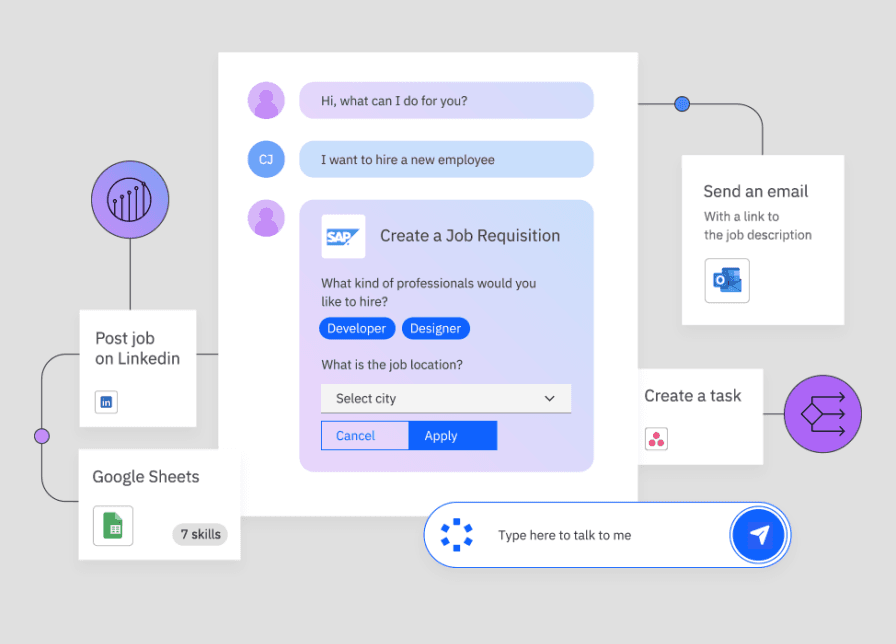This screenshot has height=644, width=896.
Task: Click the CJ user avatar
Action: pyautogui.click(x=266, y=159)
